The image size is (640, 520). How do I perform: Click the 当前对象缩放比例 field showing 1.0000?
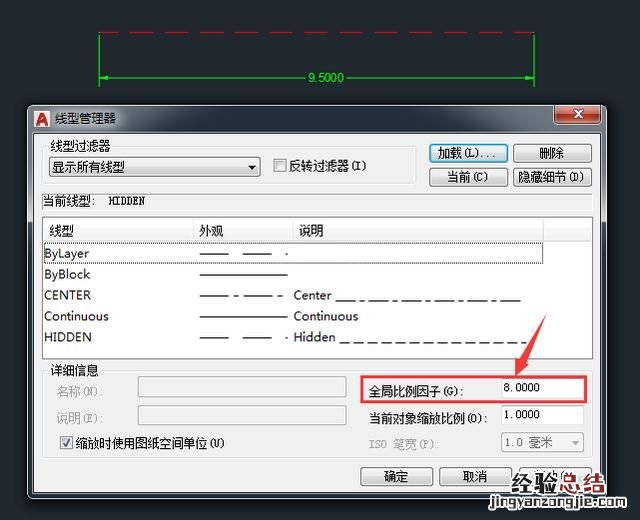point(542,415)
